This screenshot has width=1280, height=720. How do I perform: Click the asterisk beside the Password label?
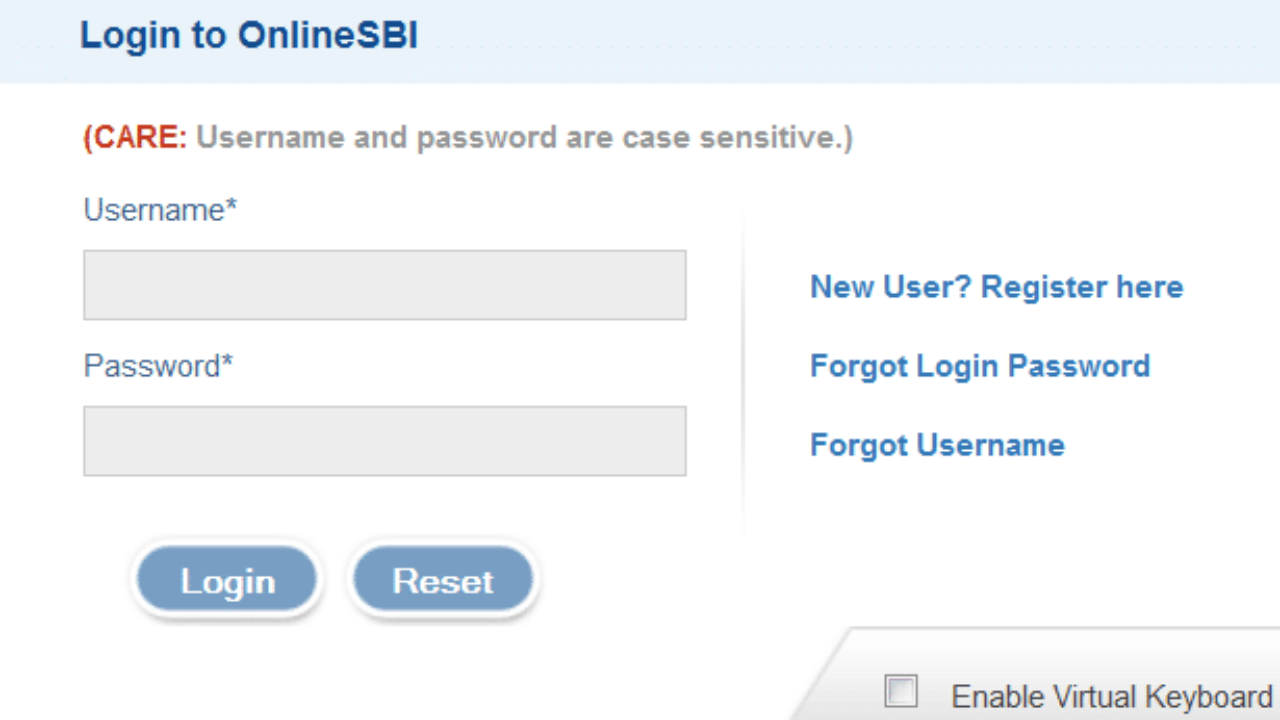[227, 363]
